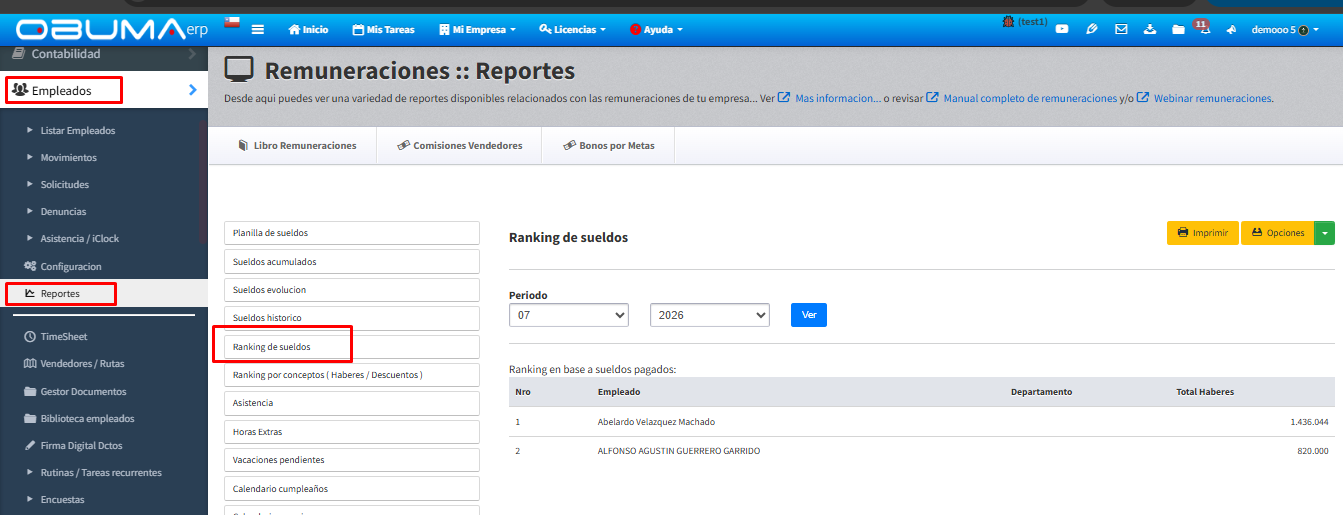The width and height of the screenshot is (1343, 515).
Task: Expand Asistencia / iClock in sidebar
Action: pyautogui.click(x=73, y=239)
